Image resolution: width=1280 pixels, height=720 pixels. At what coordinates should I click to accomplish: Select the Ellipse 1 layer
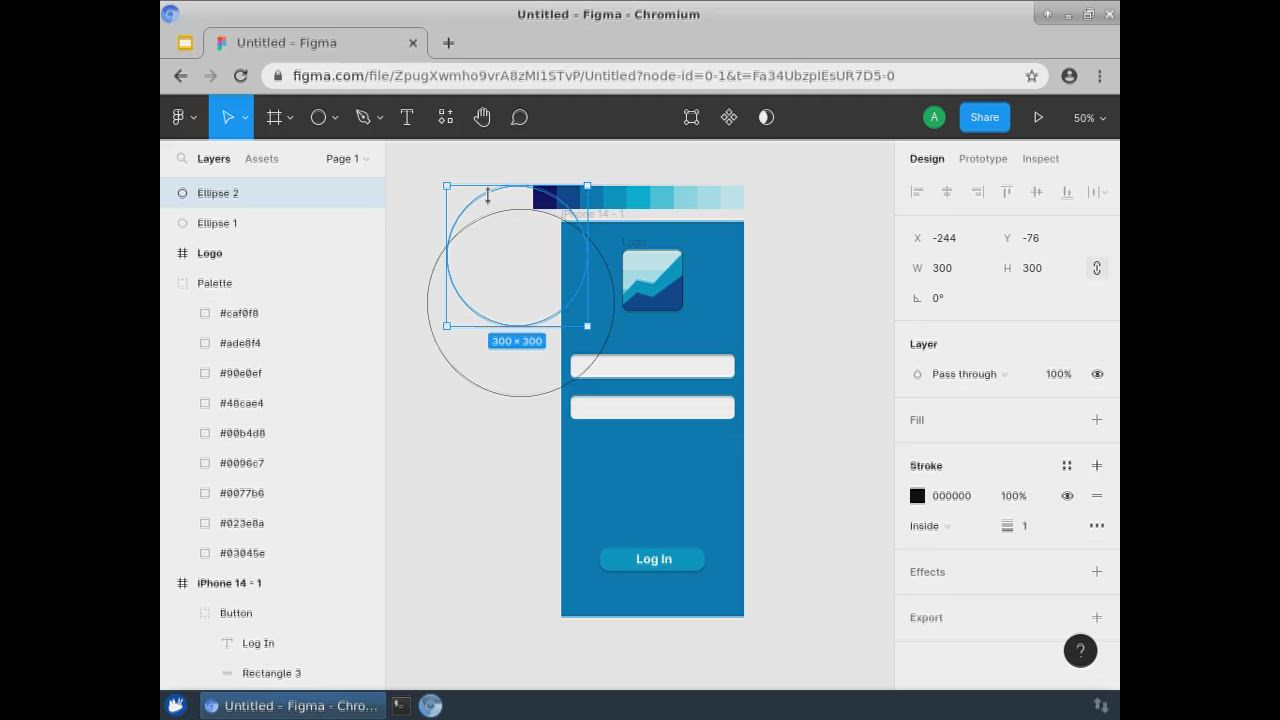click(217, 223)
